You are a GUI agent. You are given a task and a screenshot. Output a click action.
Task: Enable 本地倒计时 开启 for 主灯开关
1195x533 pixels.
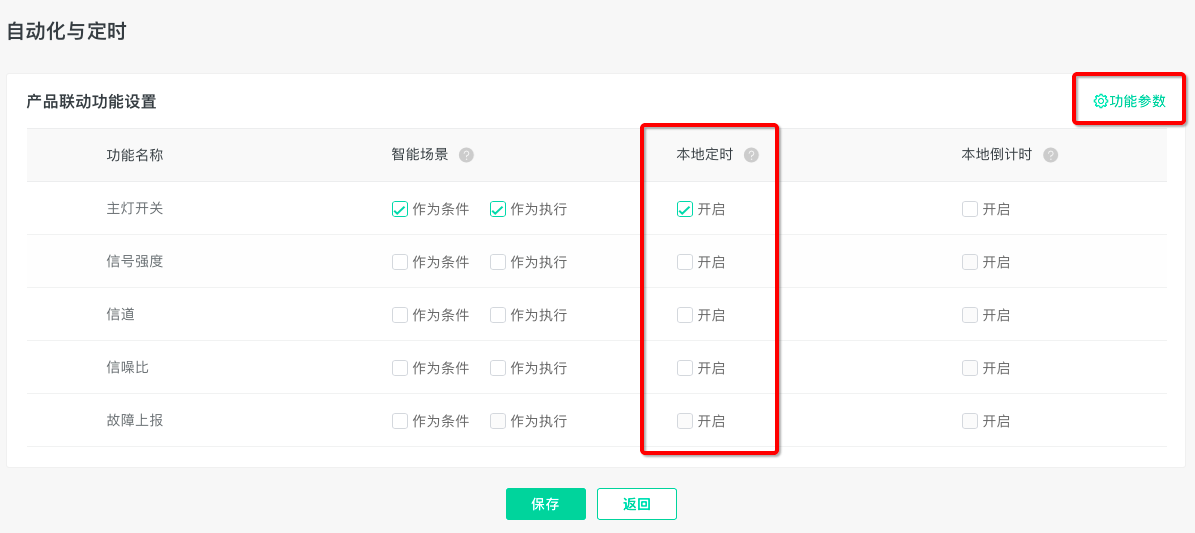point(969,209)
